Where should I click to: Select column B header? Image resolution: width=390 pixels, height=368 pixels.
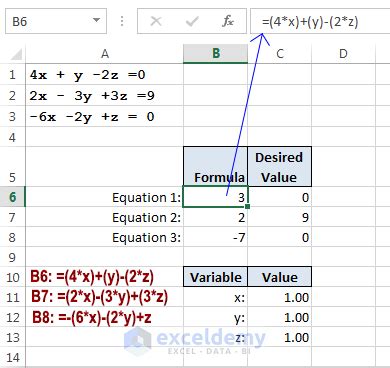pyautogui.click(x=216, y=53)
